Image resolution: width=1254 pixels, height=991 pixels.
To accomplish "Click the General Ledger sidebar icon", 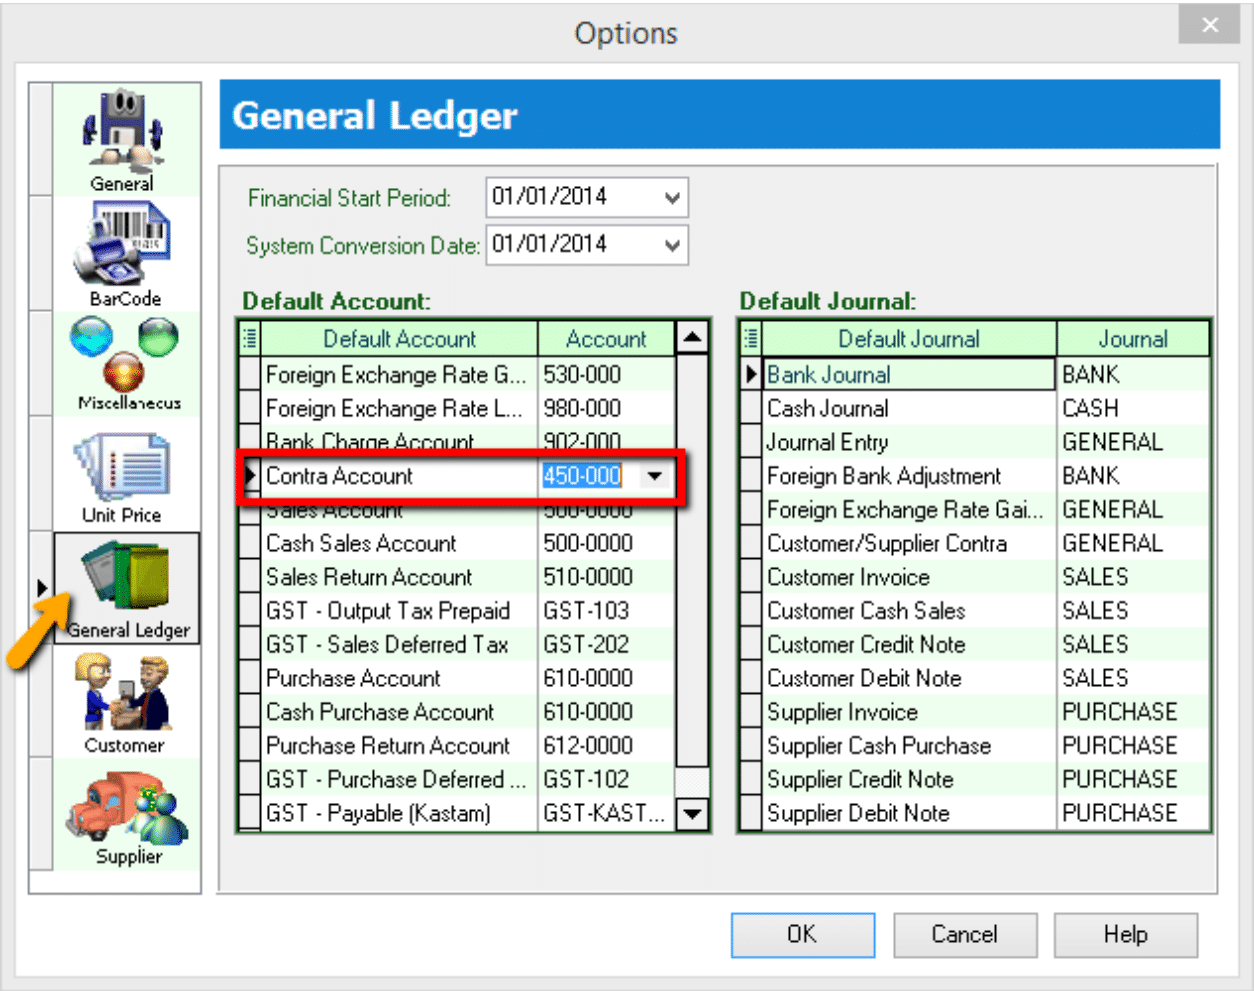I will pyautogui.click(x=126, y=588).
